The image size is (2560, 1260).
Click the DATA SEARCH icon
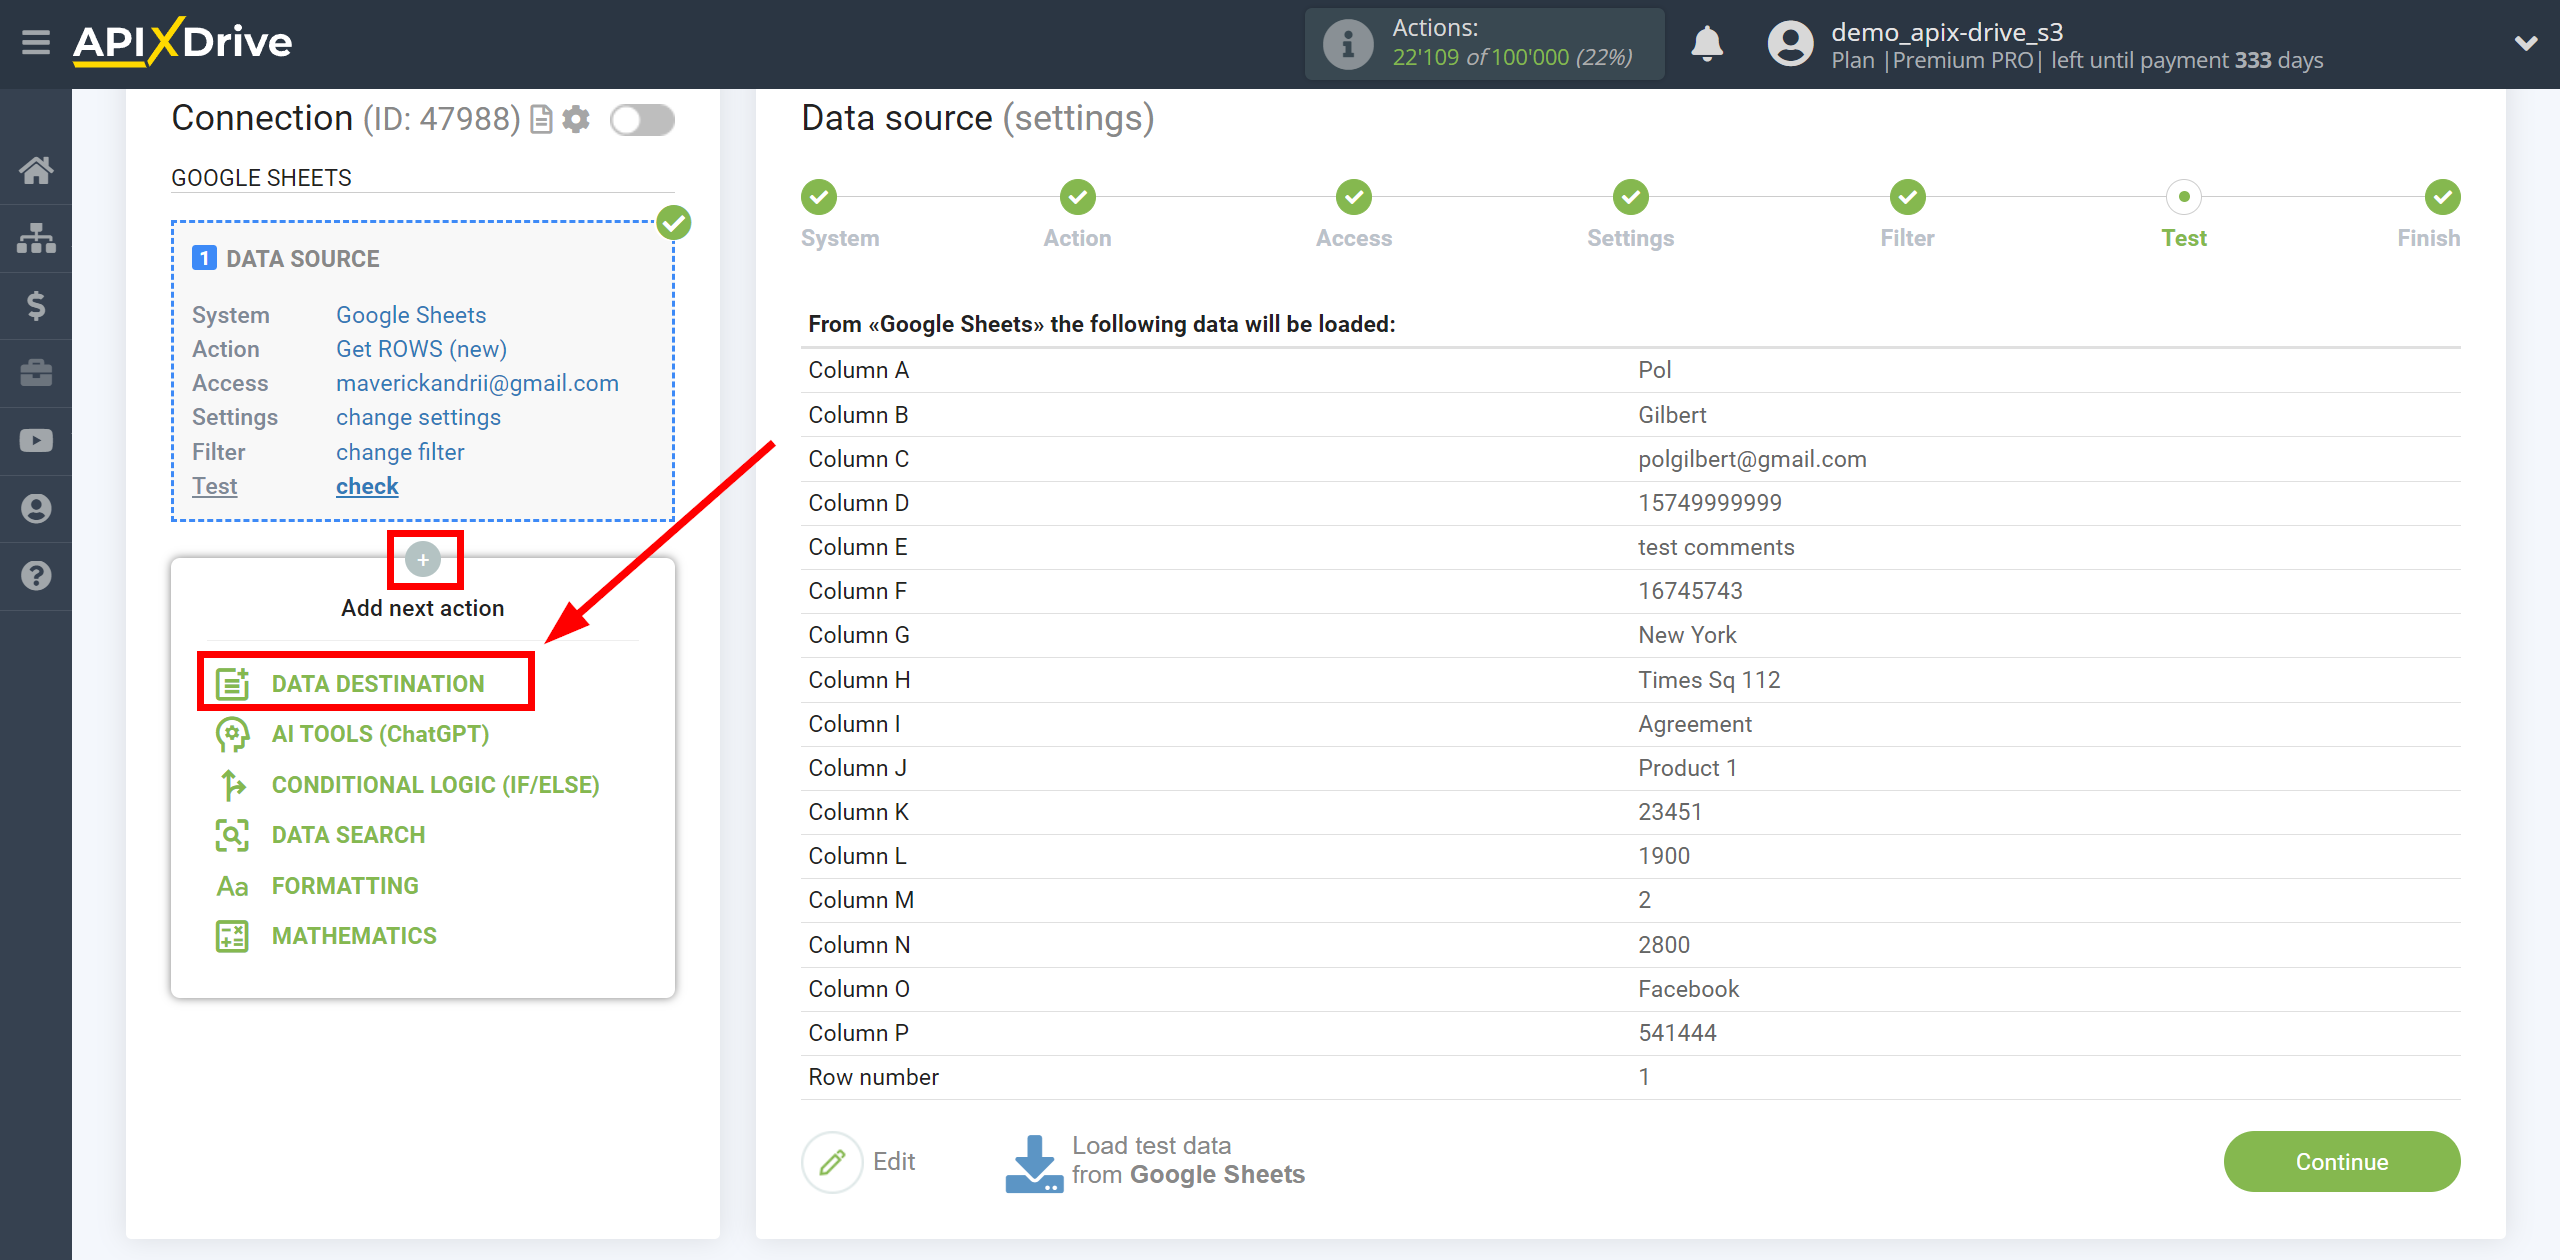click(x=229, y=836)
